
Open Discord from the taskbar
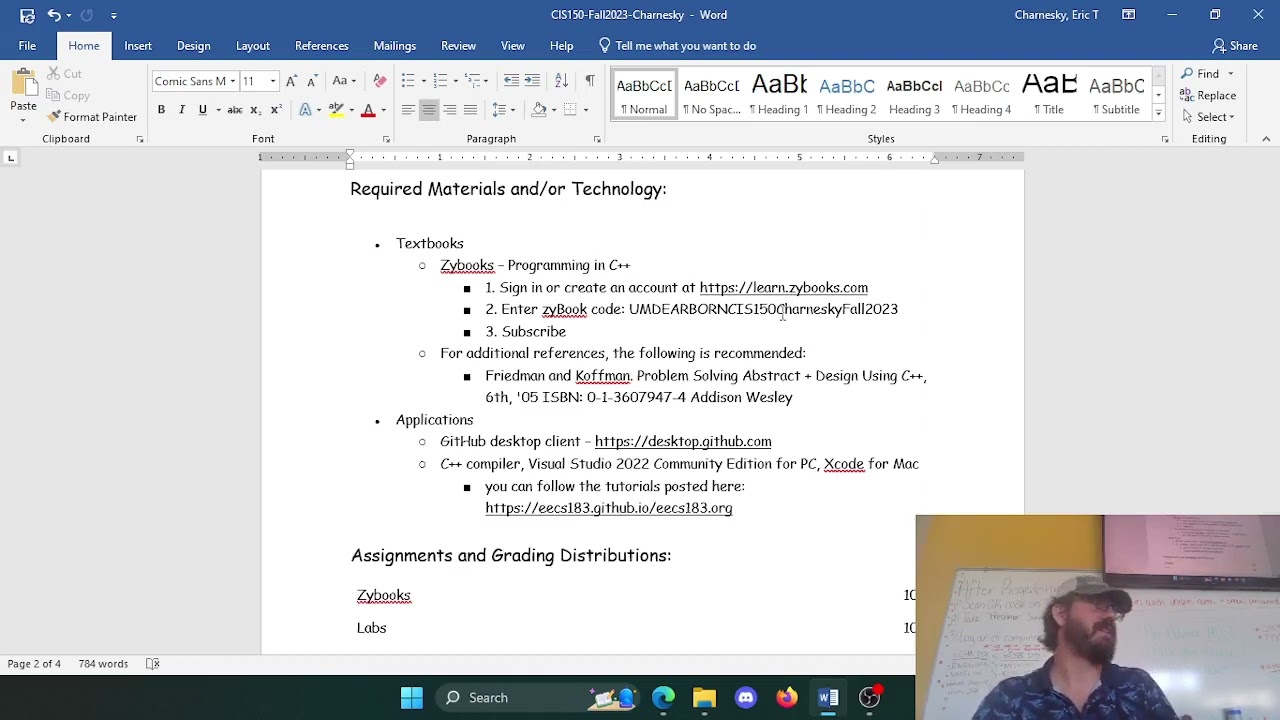[x=746, y=698]
